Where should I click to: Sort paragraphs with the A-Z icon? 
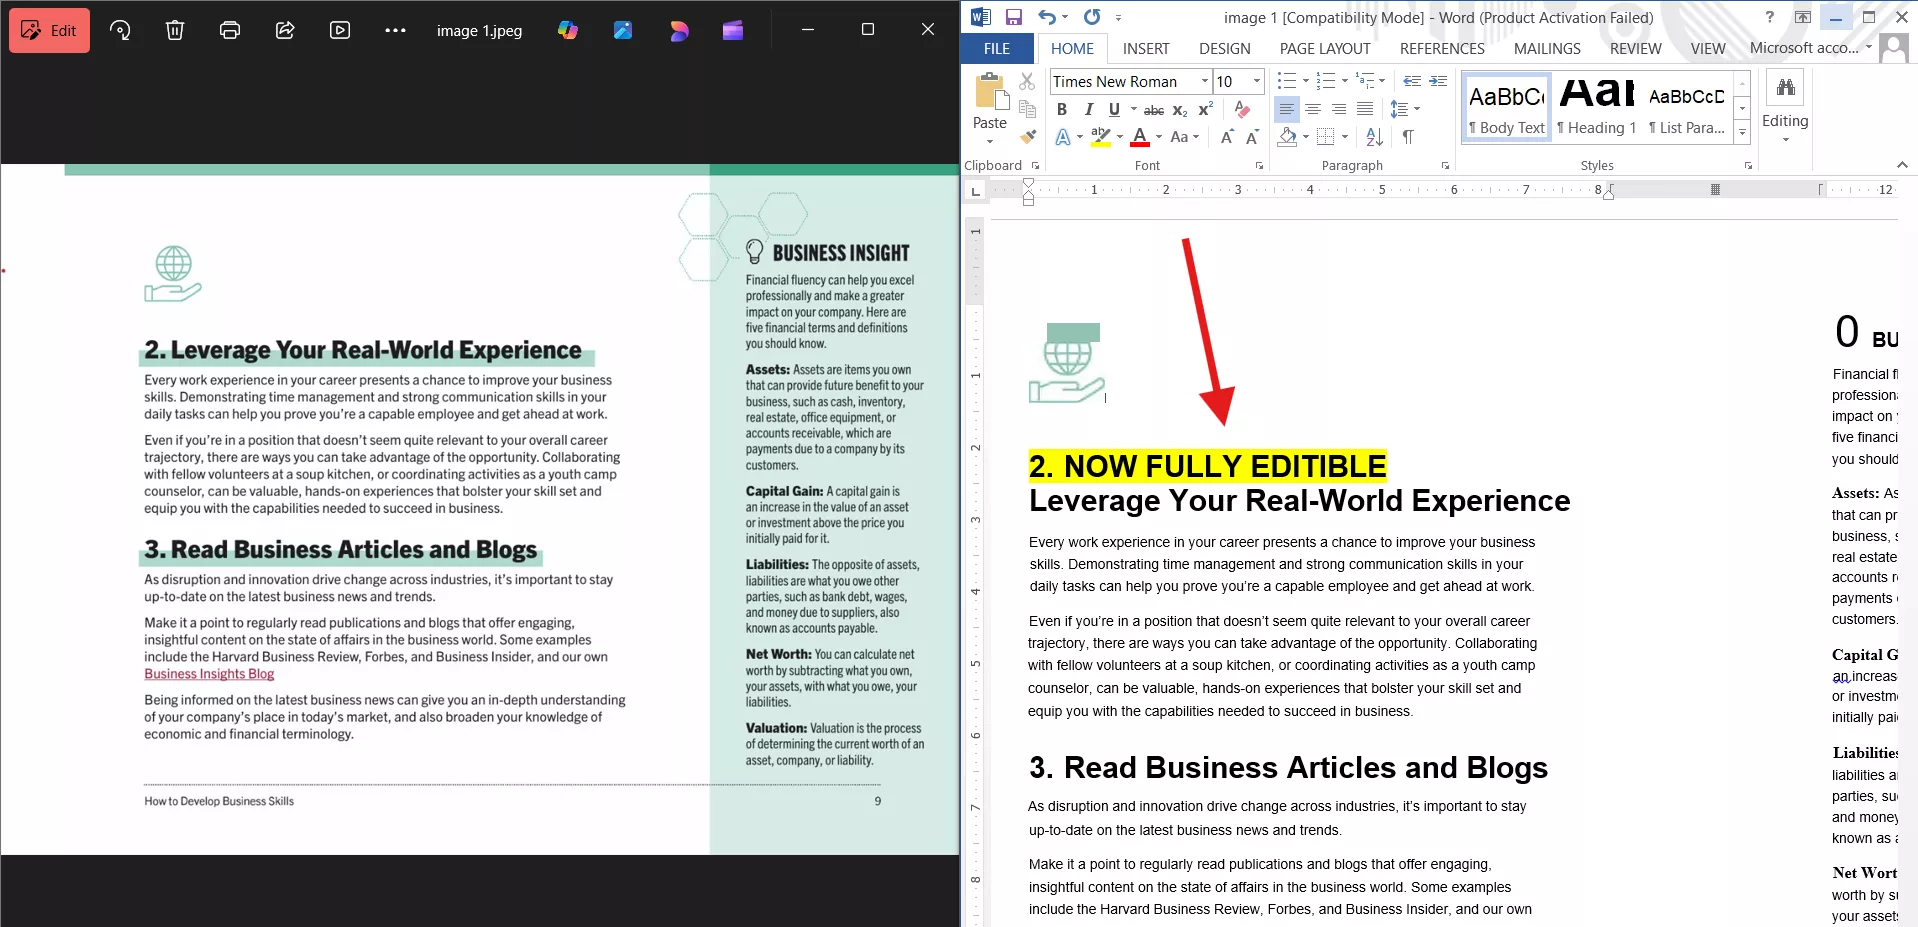pos(1375,137)
